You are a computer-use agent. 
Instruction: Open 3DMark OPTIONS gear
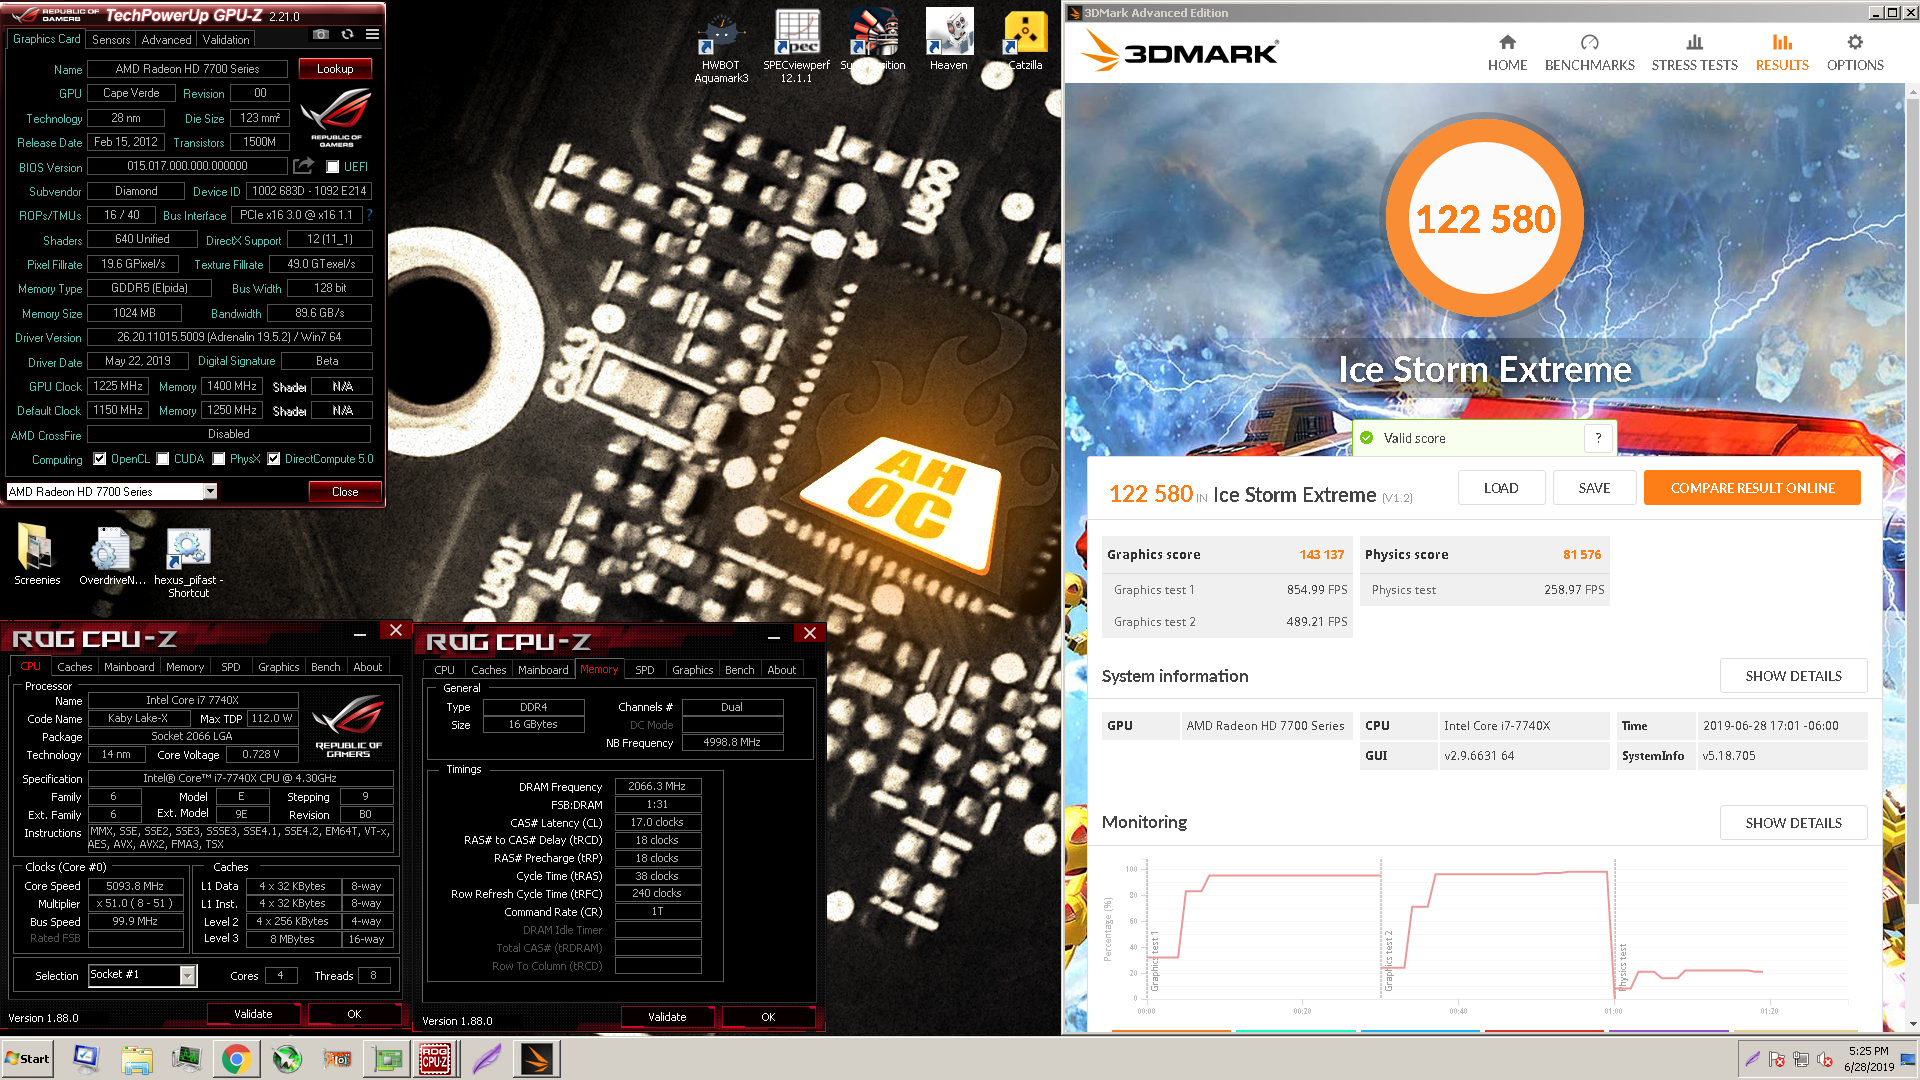pos(1855,53)
